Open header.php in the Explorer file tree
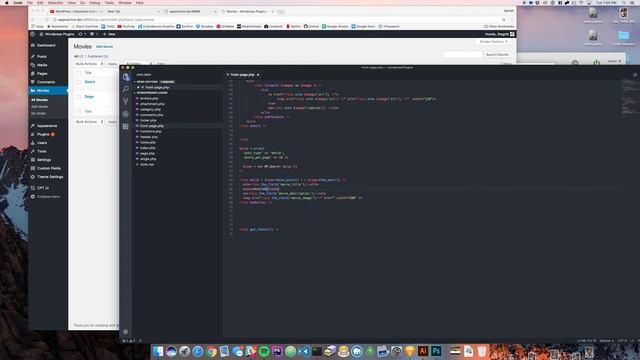Viewport: 640px width, 360px height. pyautogui.click(x=149, y=137)
